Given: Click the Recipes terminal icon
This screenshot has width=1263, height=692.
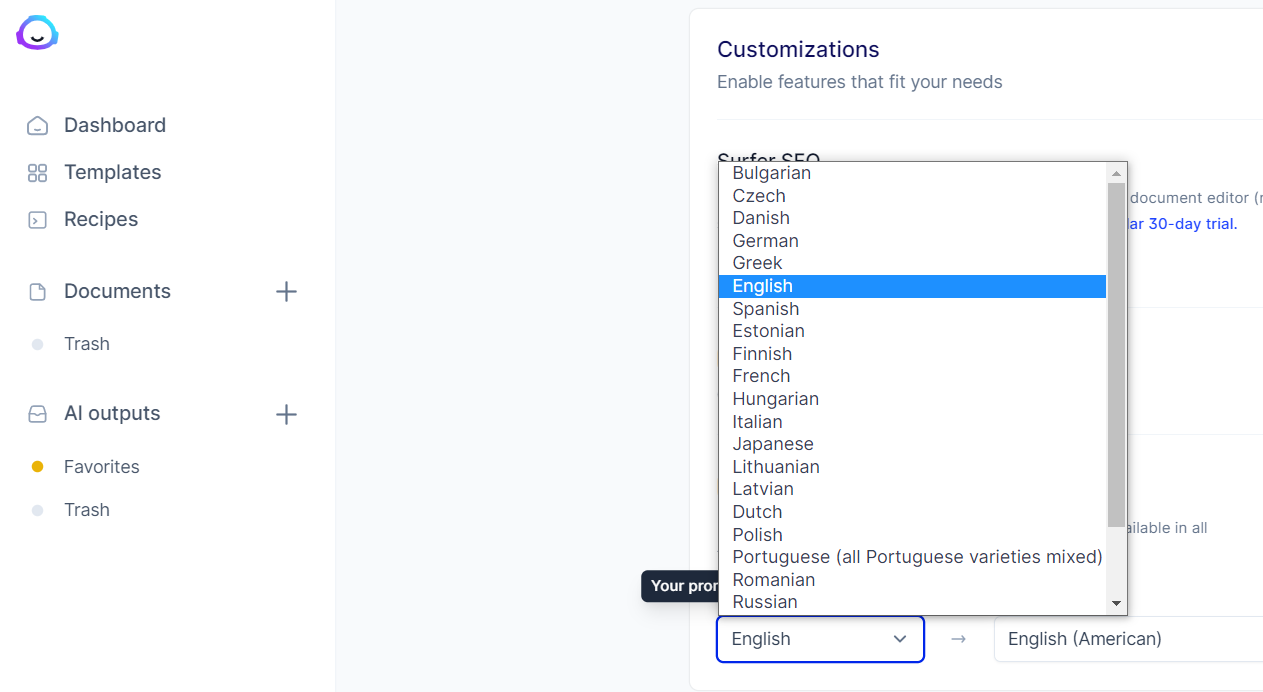Looking at the screenshot, I should coord(37,220).
